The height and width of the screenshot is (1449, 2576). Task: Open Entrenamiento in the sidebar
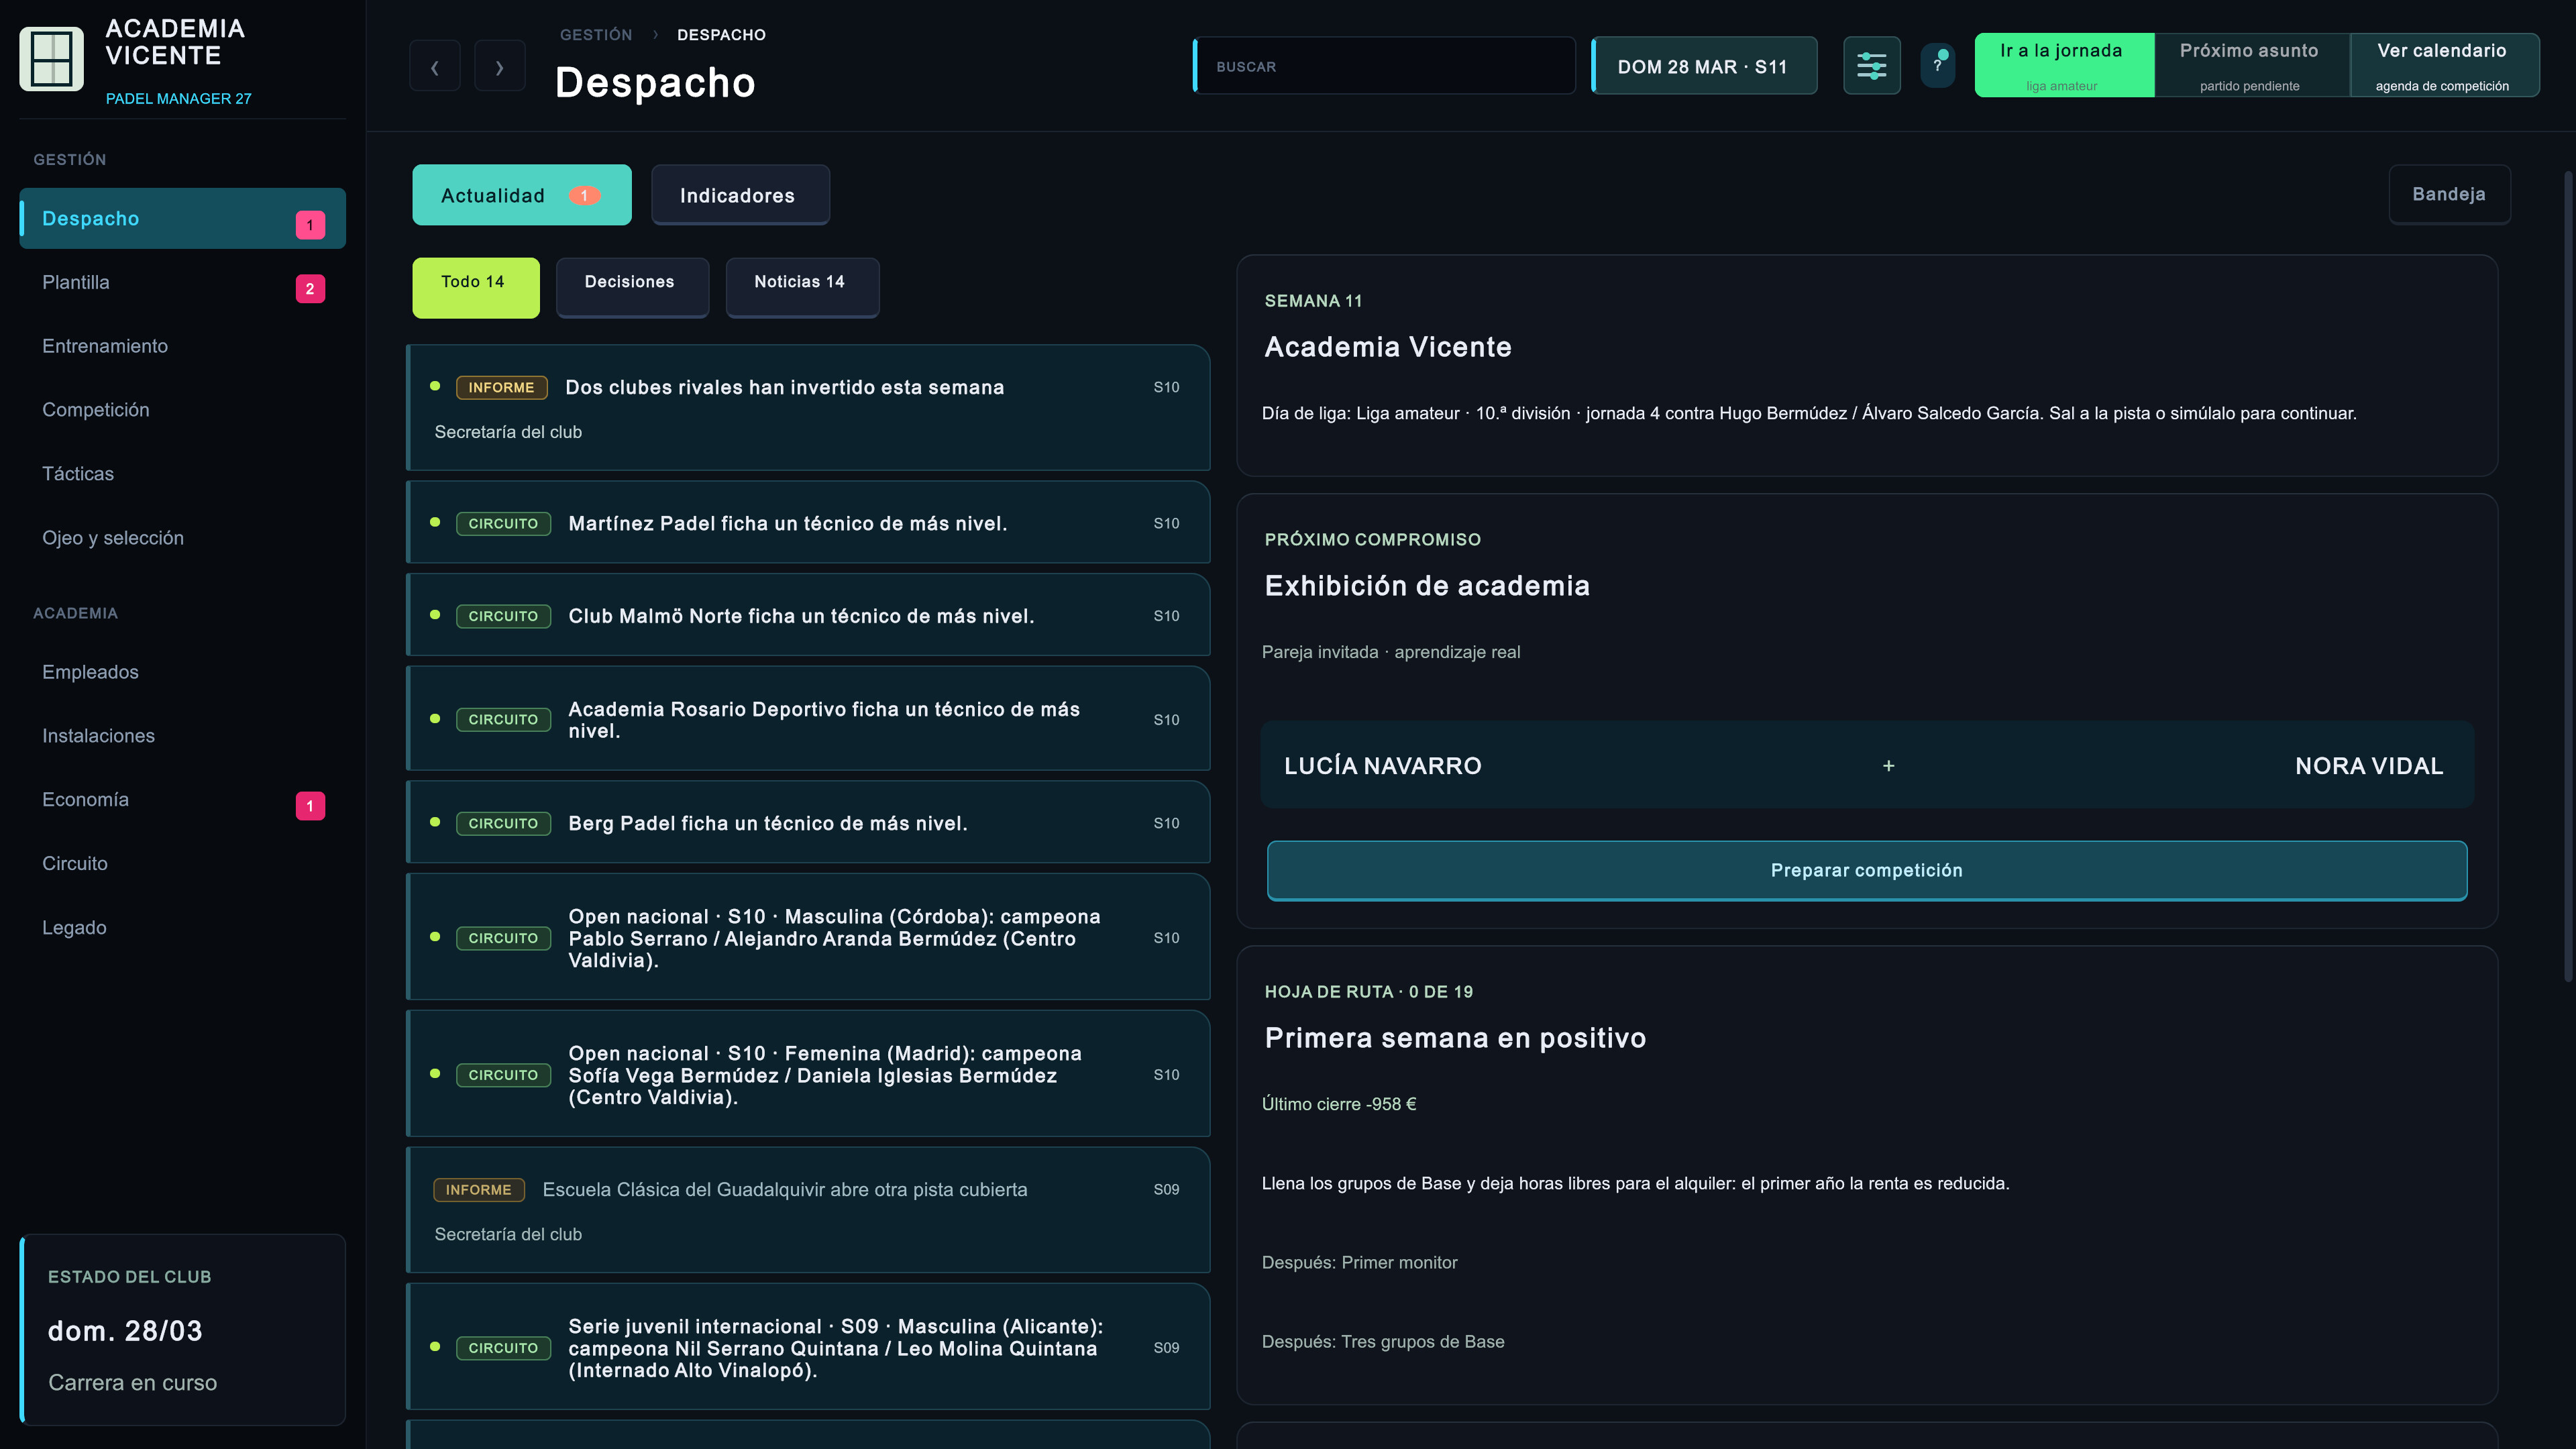click(183, 346)
